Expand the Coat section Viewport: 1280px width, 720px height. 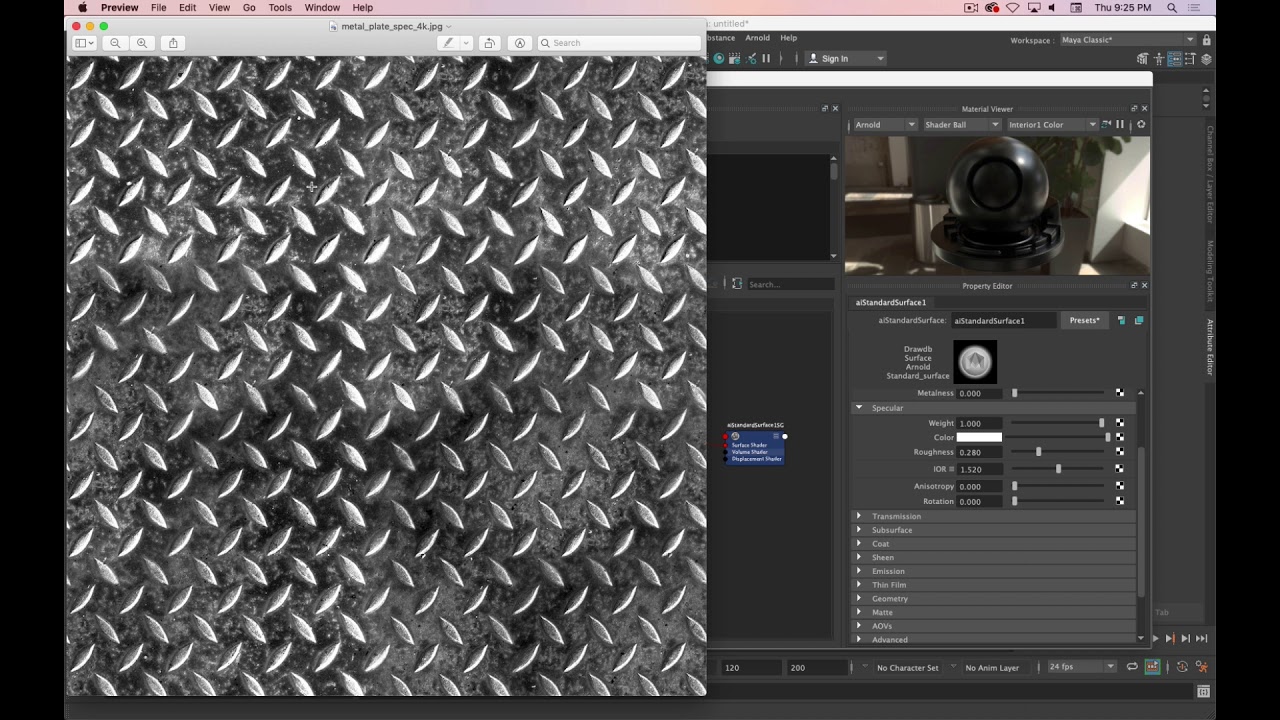(x=858, y=544)
